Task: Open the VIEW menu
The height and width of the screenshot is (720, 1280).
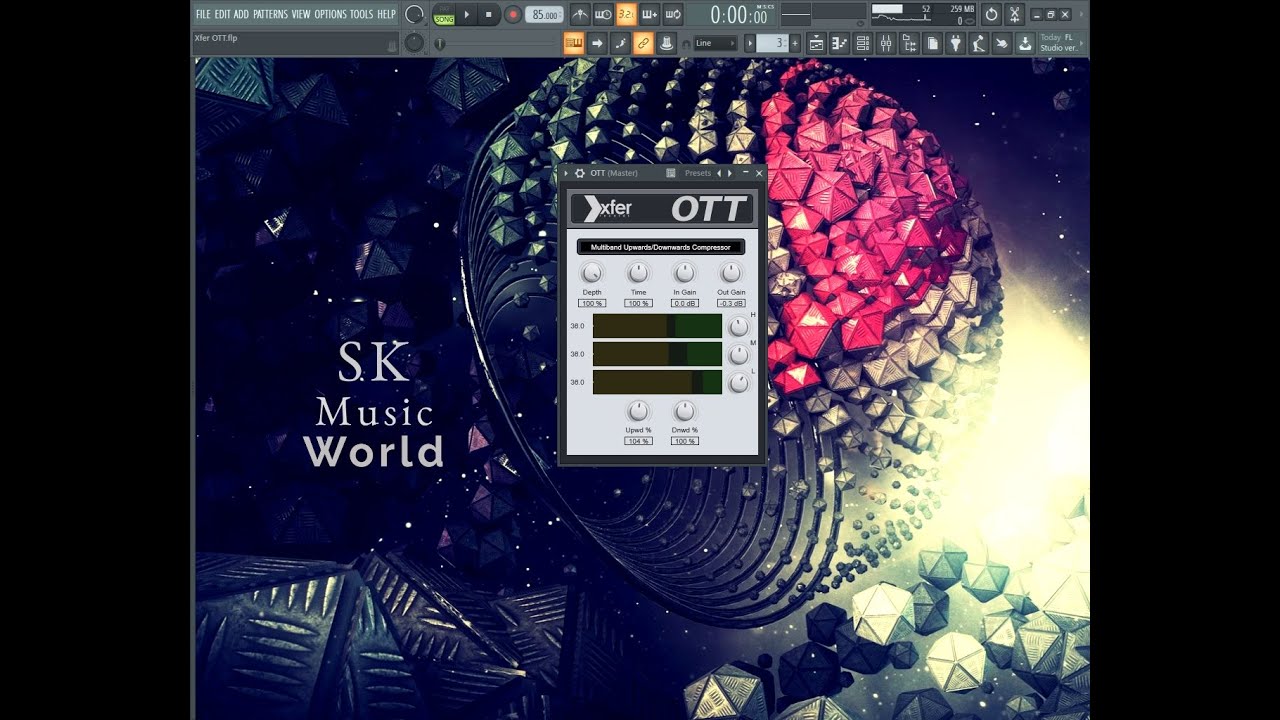Action: click(x=301, y=14)
